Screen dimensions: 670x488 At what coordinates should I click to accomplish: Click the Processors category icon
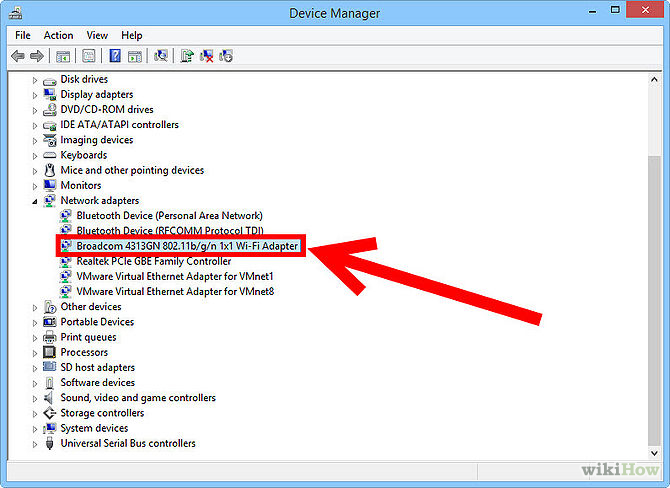pos(50,353)
